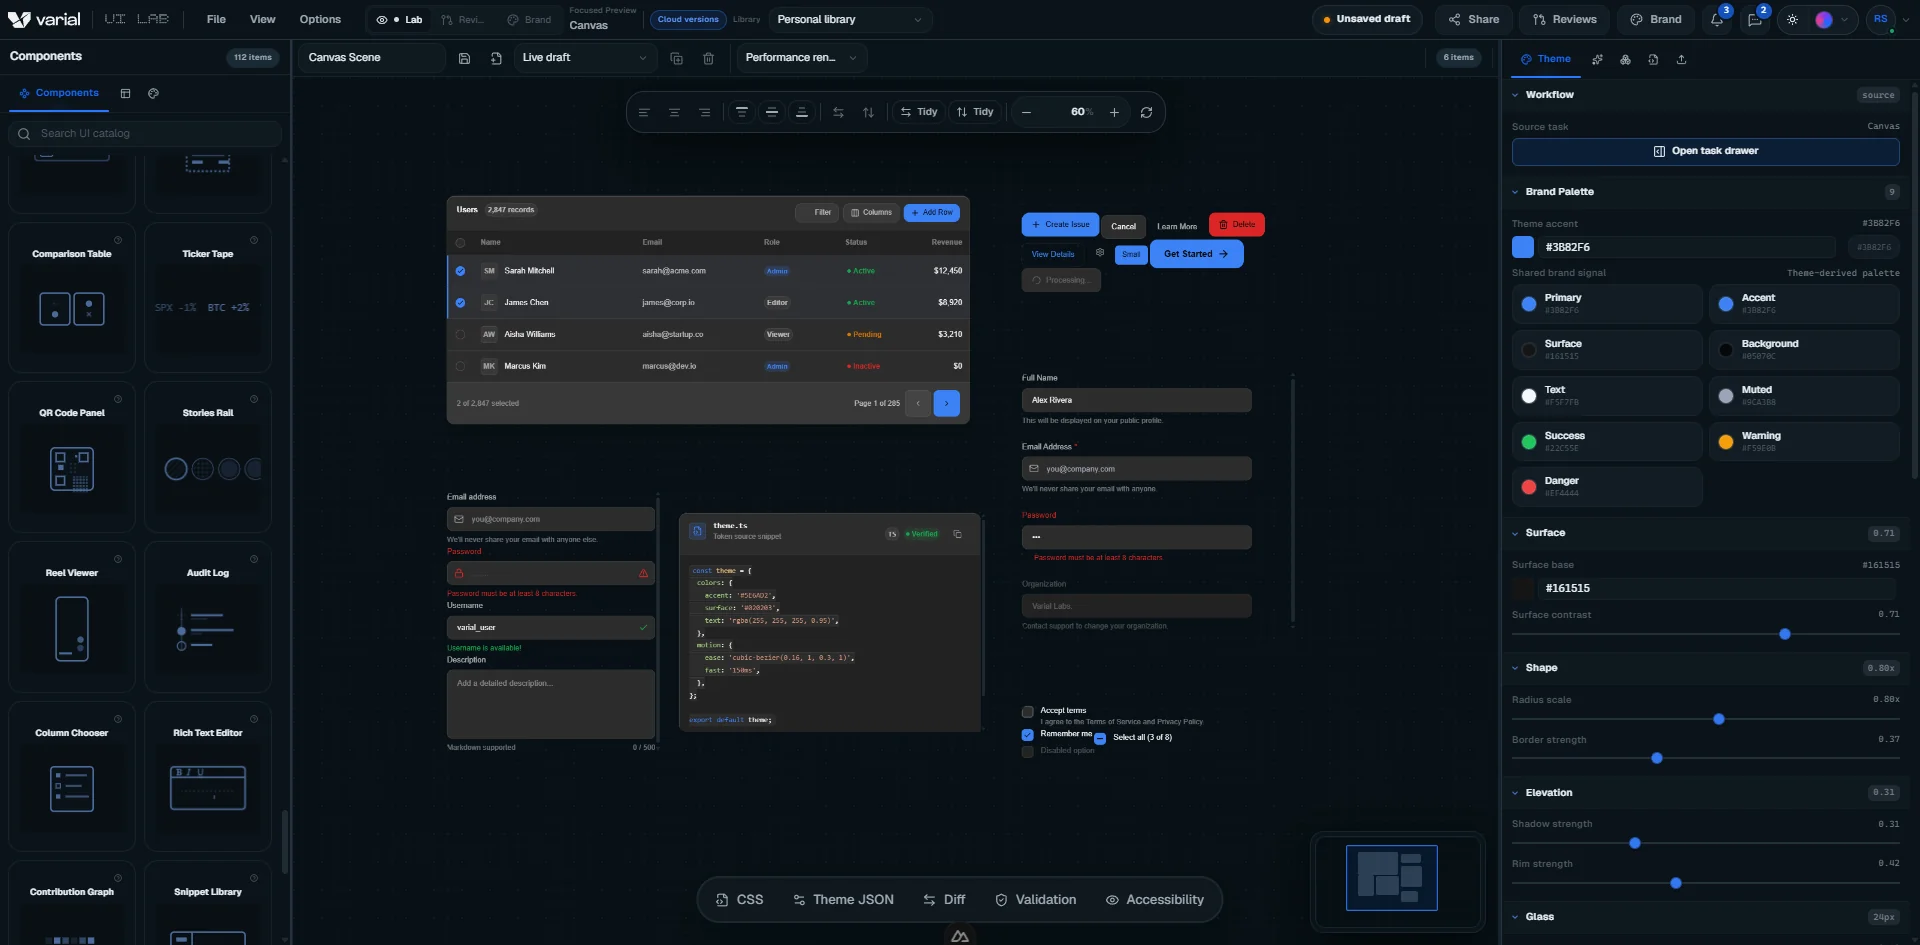This screenshot has height=945, width=1920.
Task: Check the Accept terms checkbox
Action: pos(1027,712)
